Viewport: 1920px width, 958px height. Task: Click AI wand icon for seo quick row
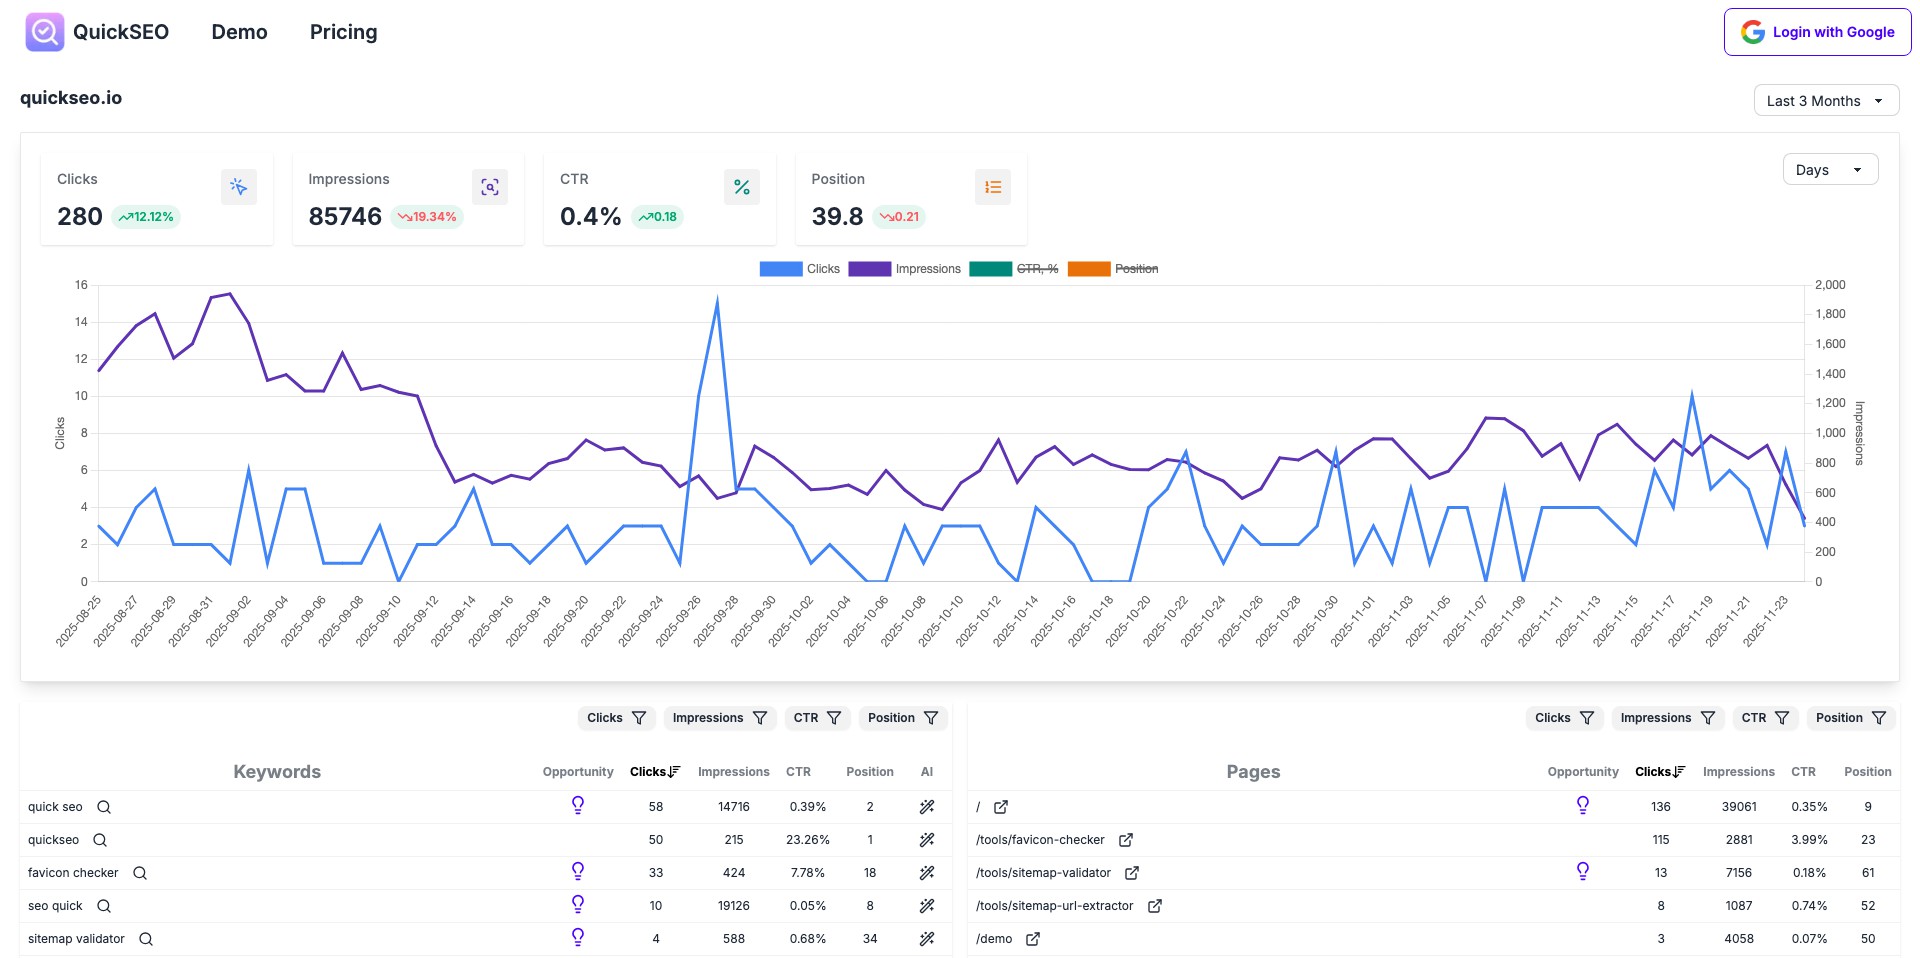[927, 906]
